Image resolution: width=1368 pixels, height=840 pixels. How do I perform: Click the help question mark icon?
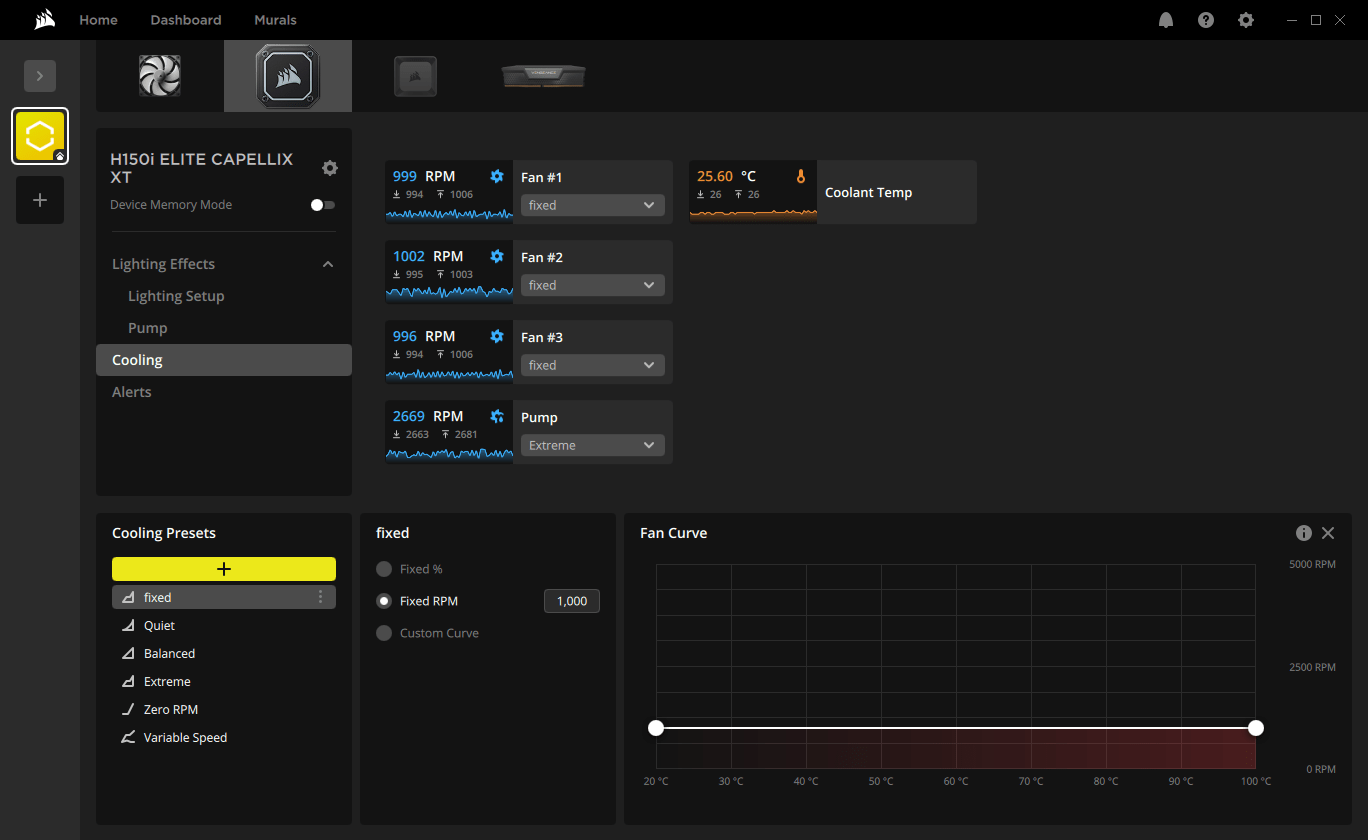click(x=1206, y=20)
